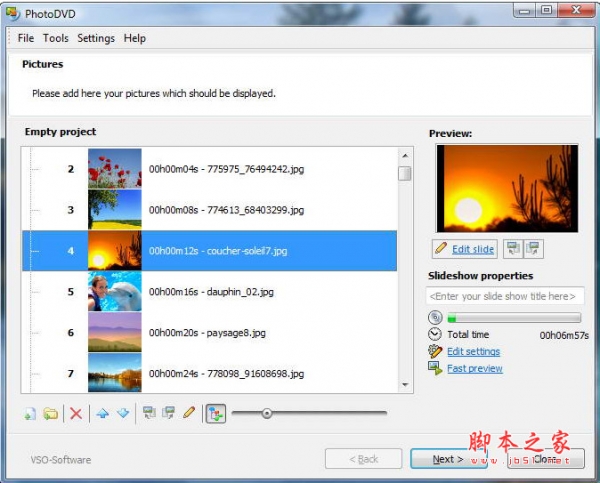This screenshot has width=600, height=483.
Task: Click the rotate left icon in the bottom toolbar
Action: pos(149,413)
